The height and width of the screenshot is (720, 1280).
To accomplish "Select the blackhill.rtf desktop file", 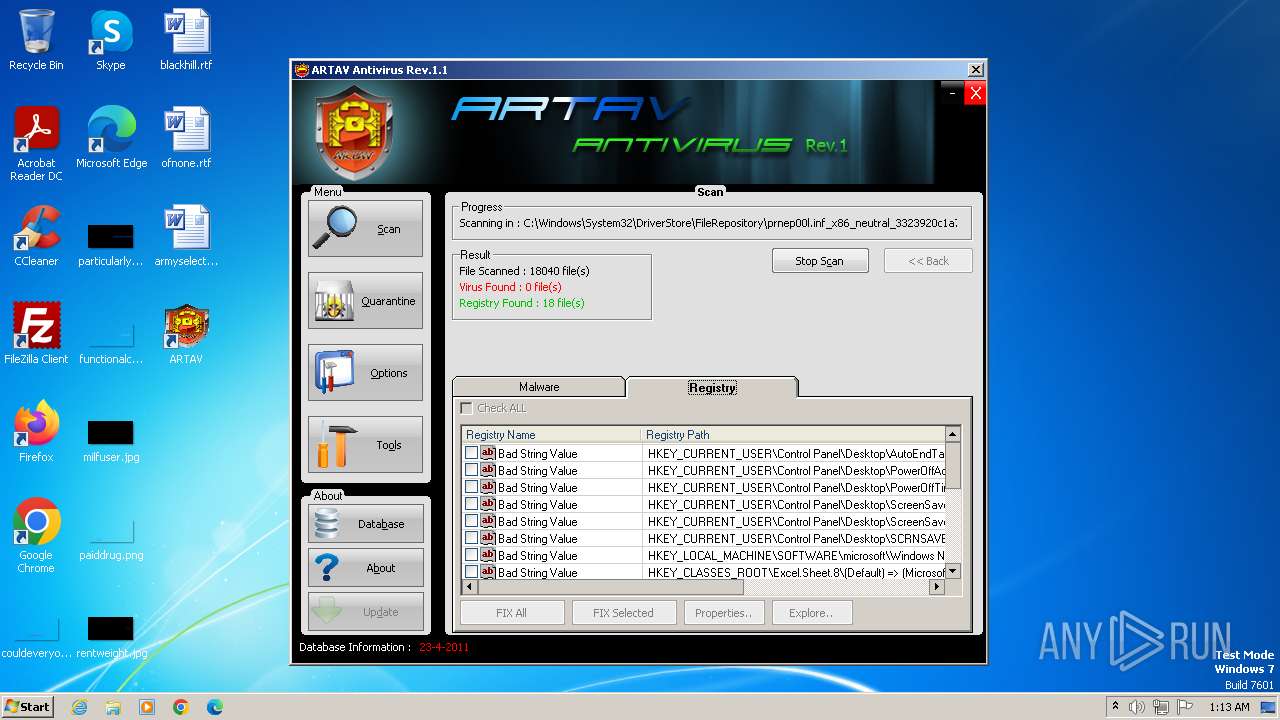I will (186, 40).
